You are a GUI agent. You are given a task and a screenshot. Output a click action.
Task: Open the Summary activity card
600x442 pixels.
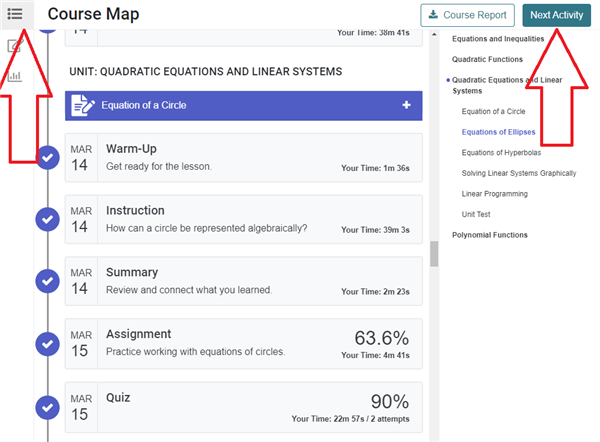(x=244, y=281)
